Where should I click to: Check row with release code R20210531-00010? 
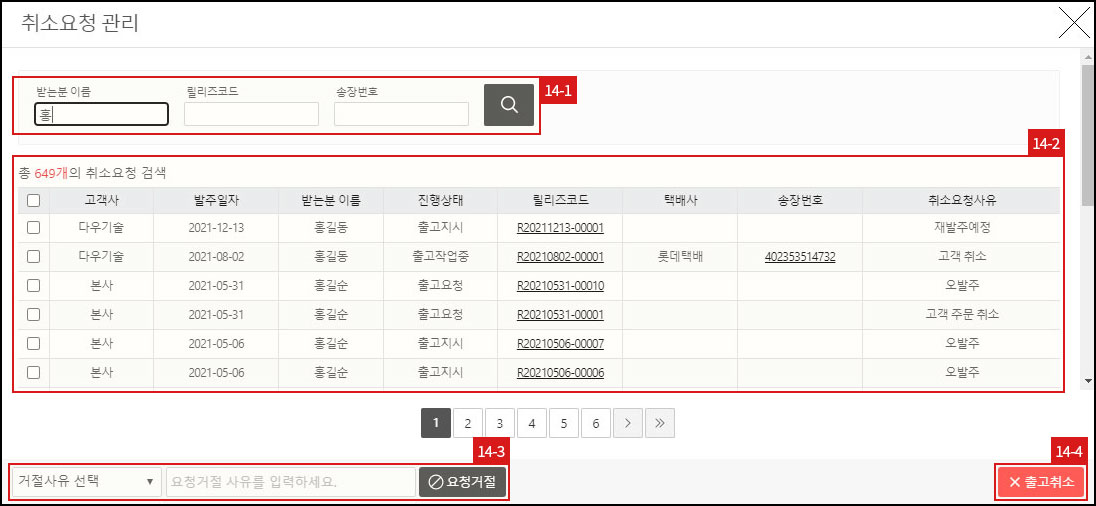pyautogui.click(x=34, y=285)
